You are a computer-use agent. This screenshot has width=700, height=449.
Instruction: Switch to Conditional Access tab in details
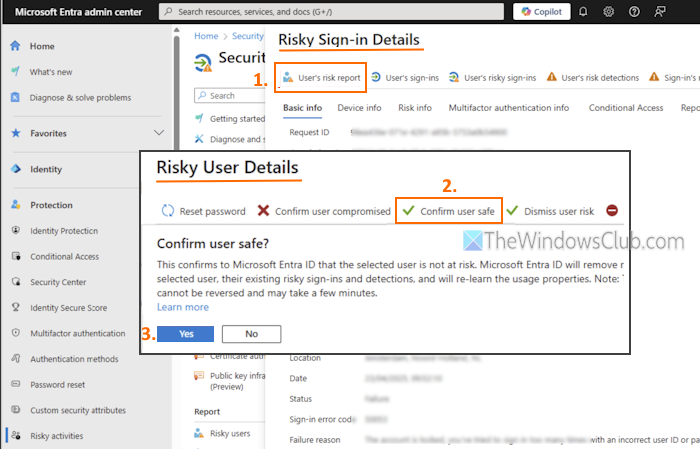click(x=626, y=108)
